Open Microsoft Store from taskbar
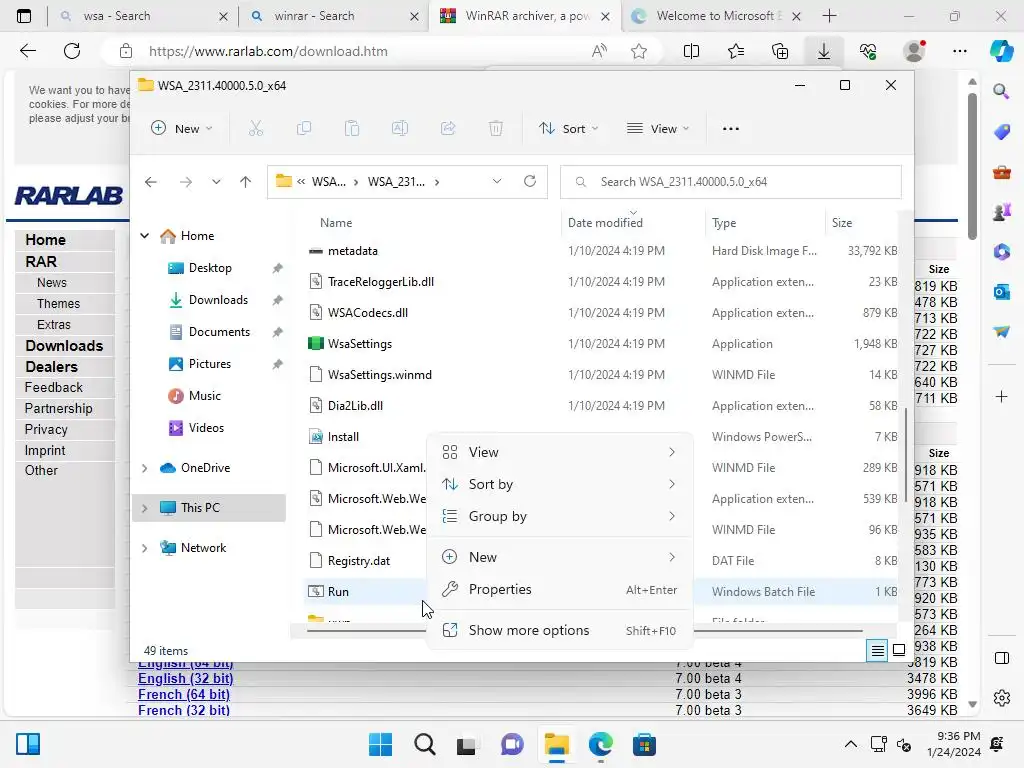 (644, 744)
